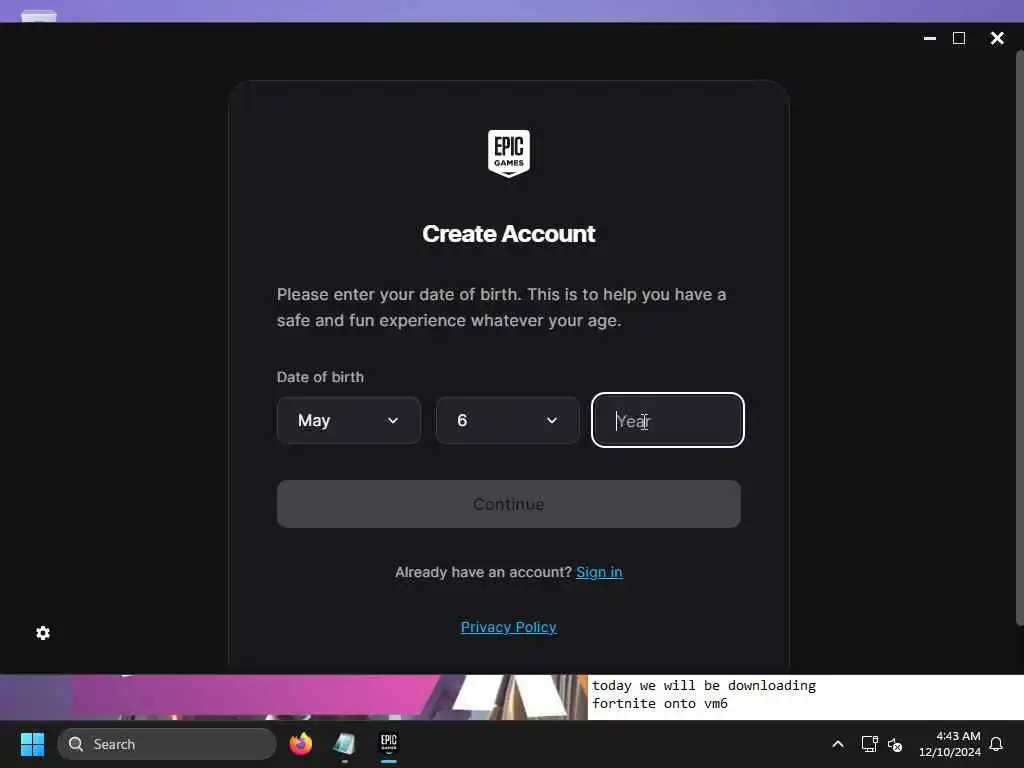The image size is (1024, 768).
Task: Click the 'Already have an account?' text
Action: (x=483, y=572)
